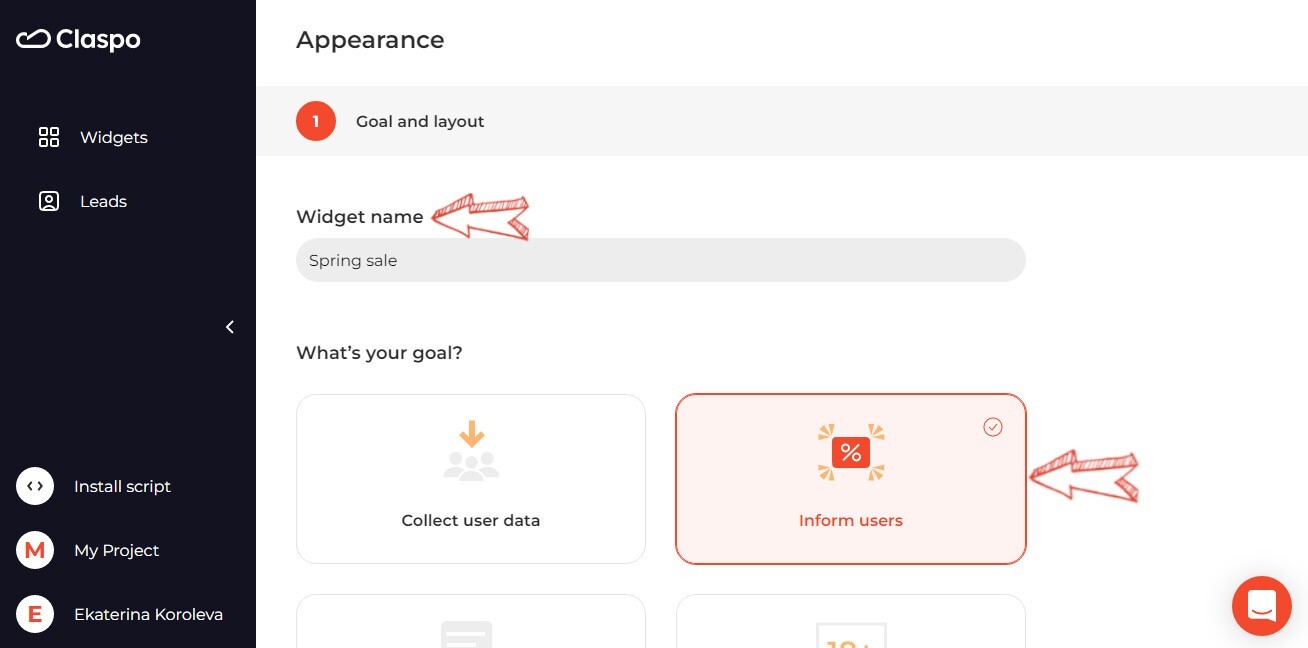Click the My Project M avatar
Screen dimensions: 1308x648
tap(35, 550)
